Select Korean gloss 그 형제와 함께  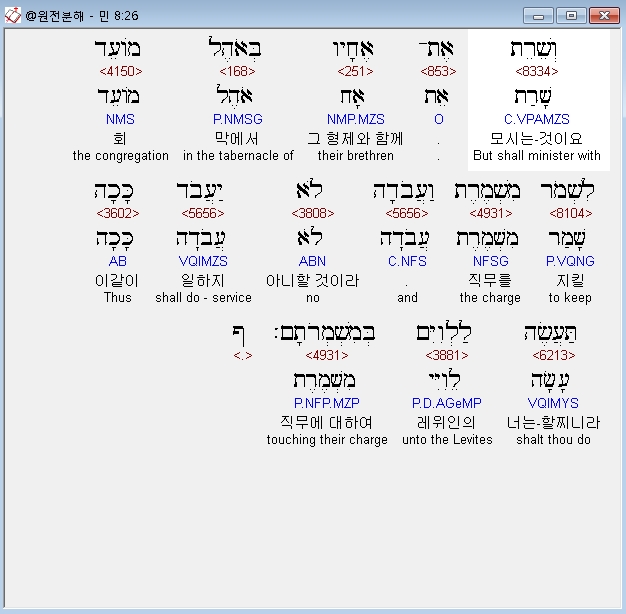pos(355,138)
